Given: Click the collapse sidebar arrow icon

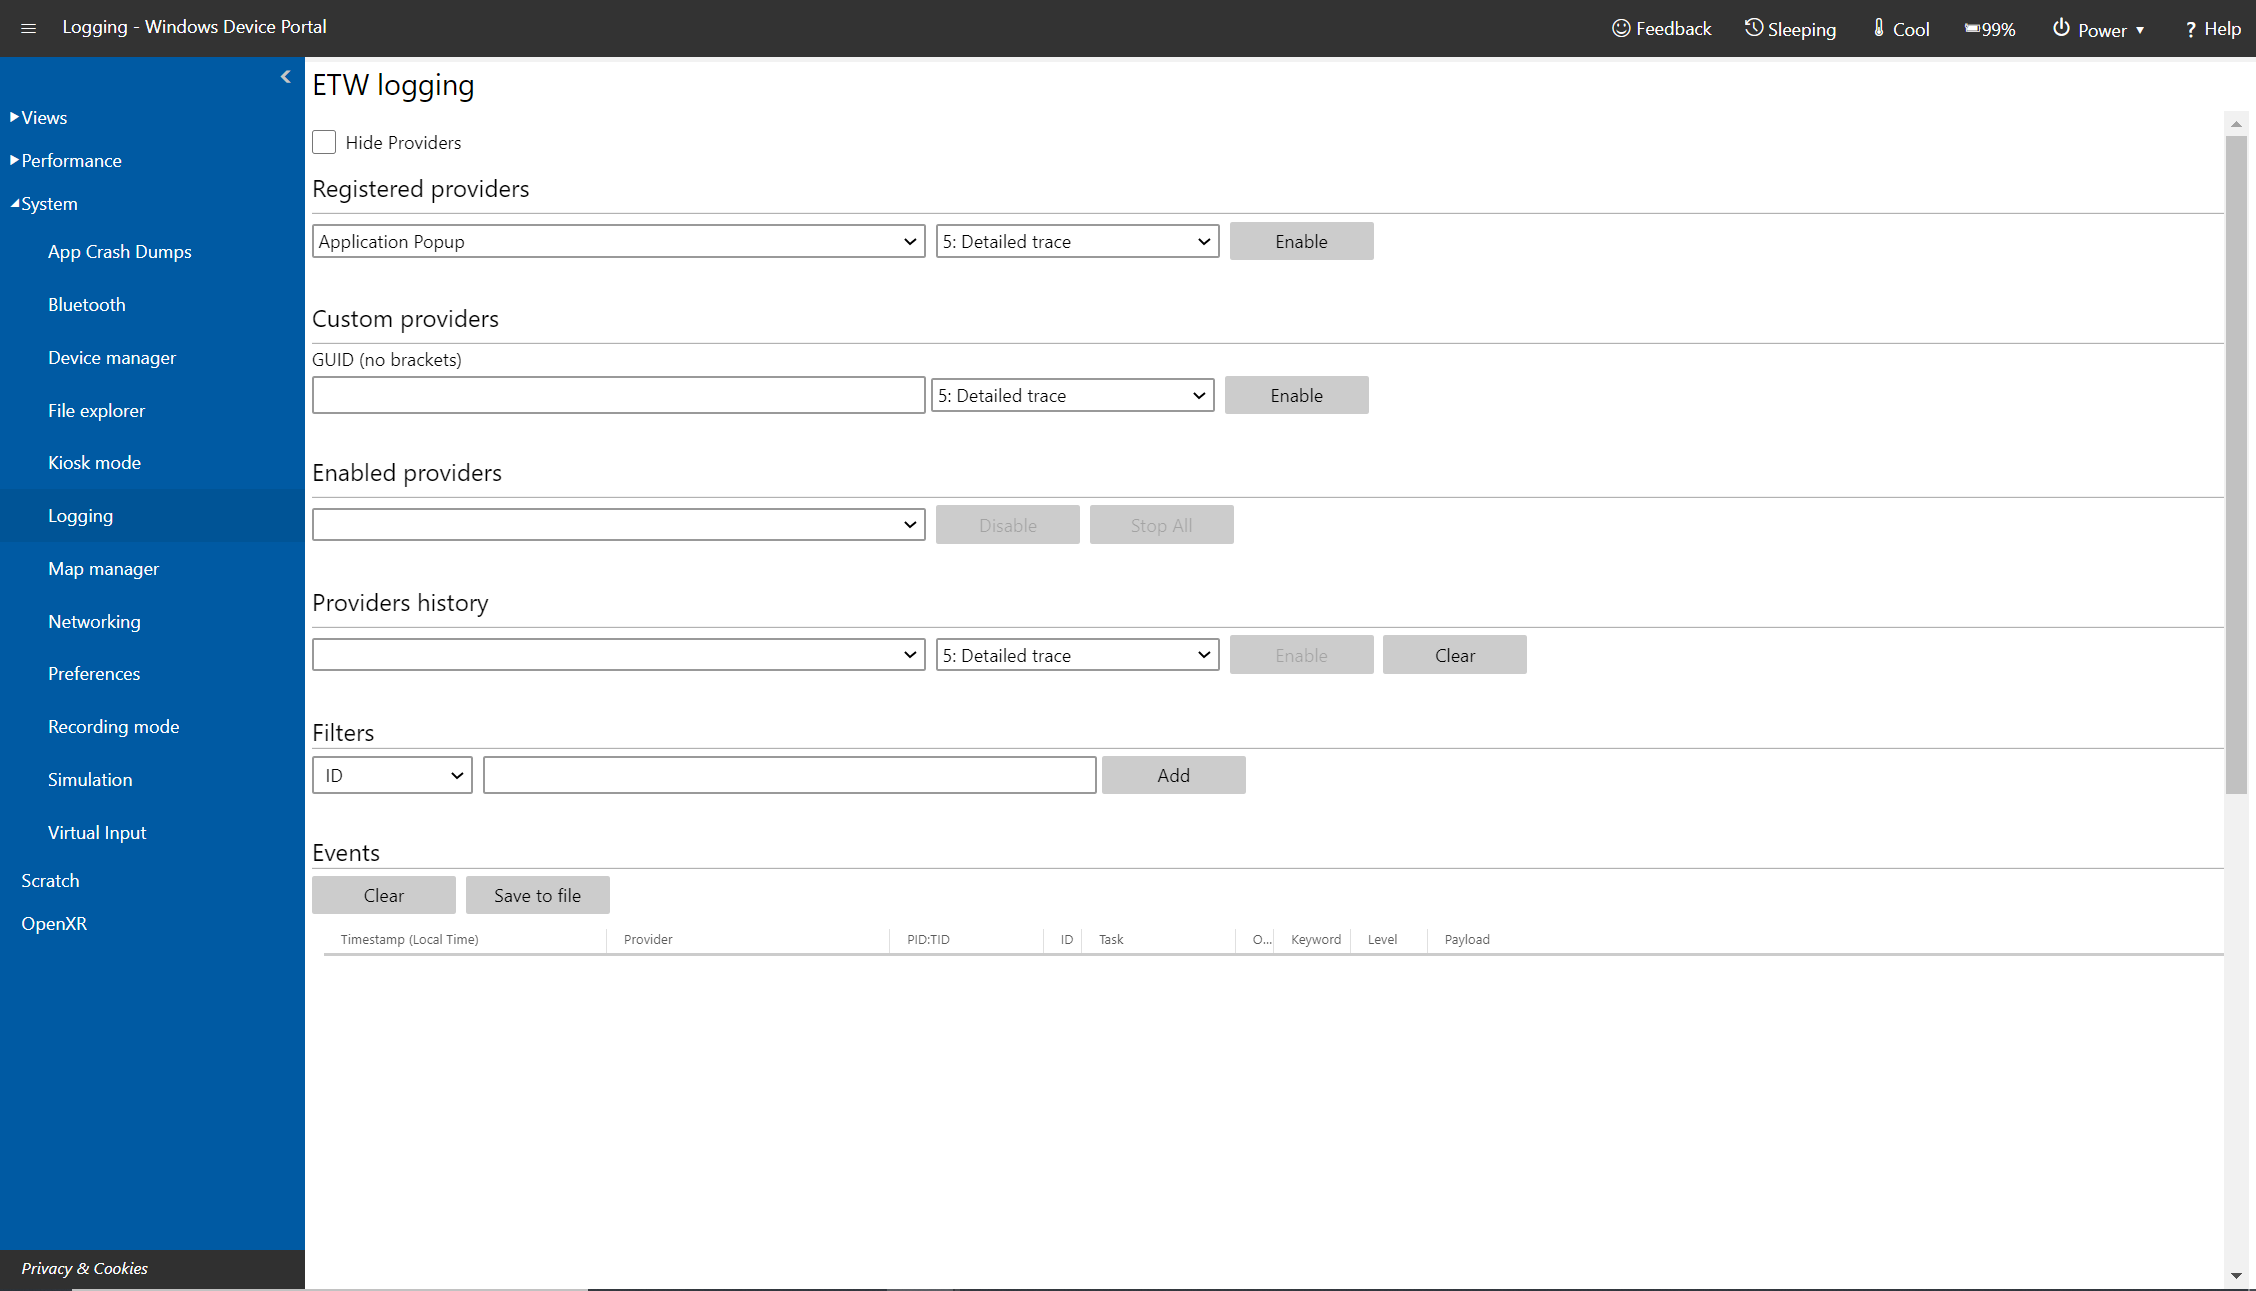Looking at the screenshot, I should [287, 77].
